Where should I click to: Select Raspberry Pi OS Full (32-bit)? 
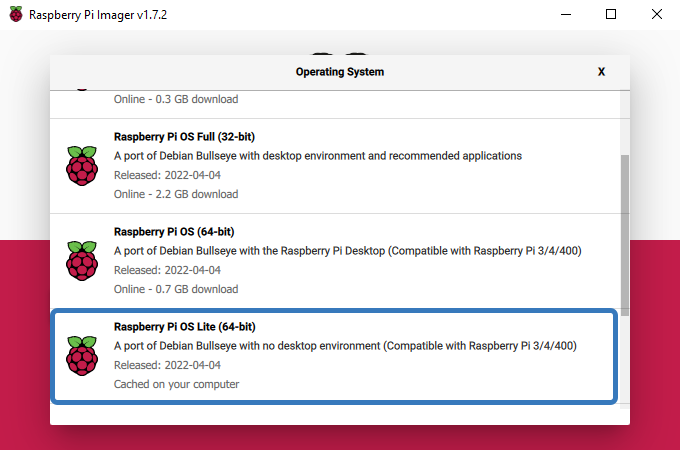coord(335,166)
